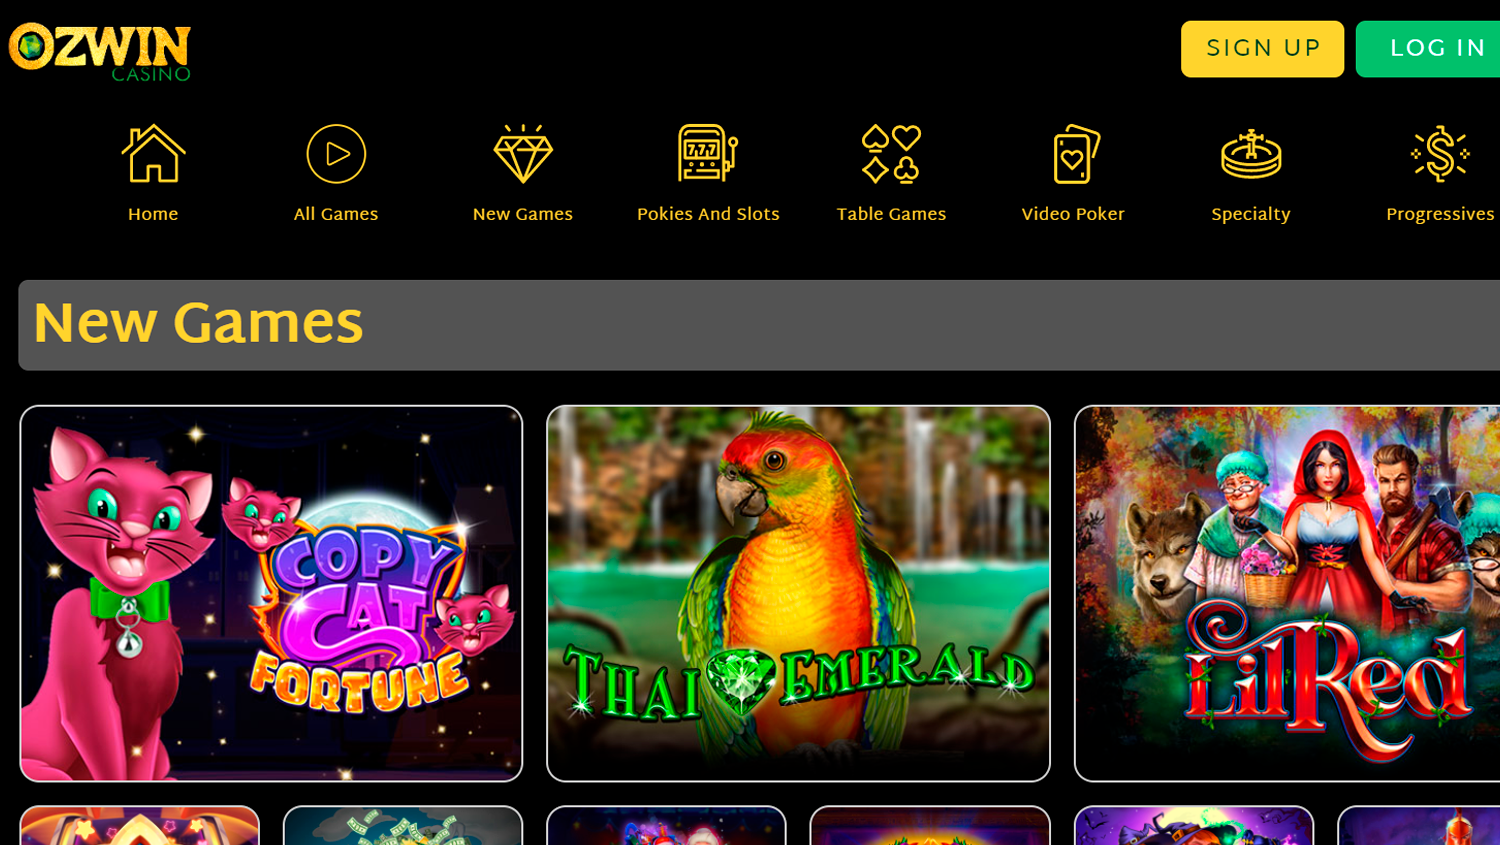Click the New Games section heading bar
The height and width of the screenshot is (845, 1500).
tap(759, 325)
